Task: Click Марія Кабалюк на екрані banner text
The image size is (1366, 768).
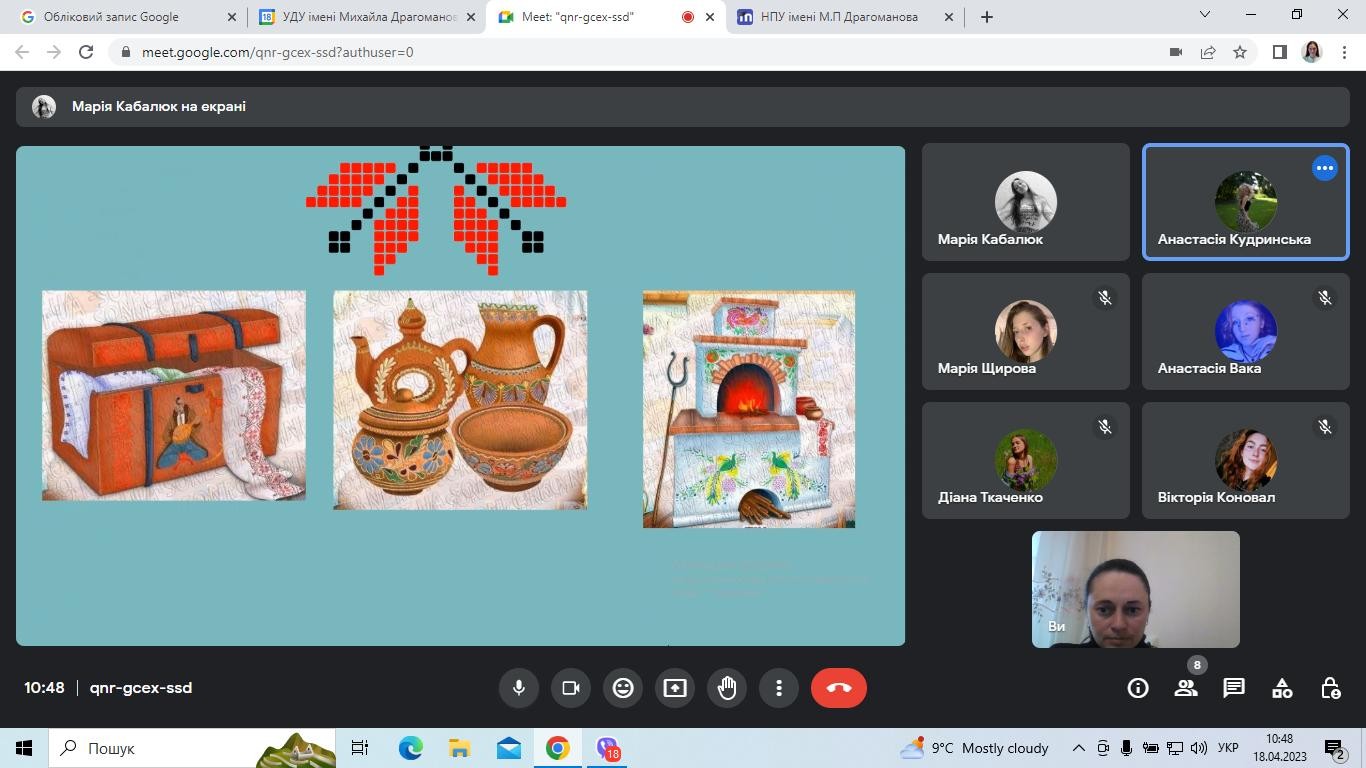Action: point(159,106)
